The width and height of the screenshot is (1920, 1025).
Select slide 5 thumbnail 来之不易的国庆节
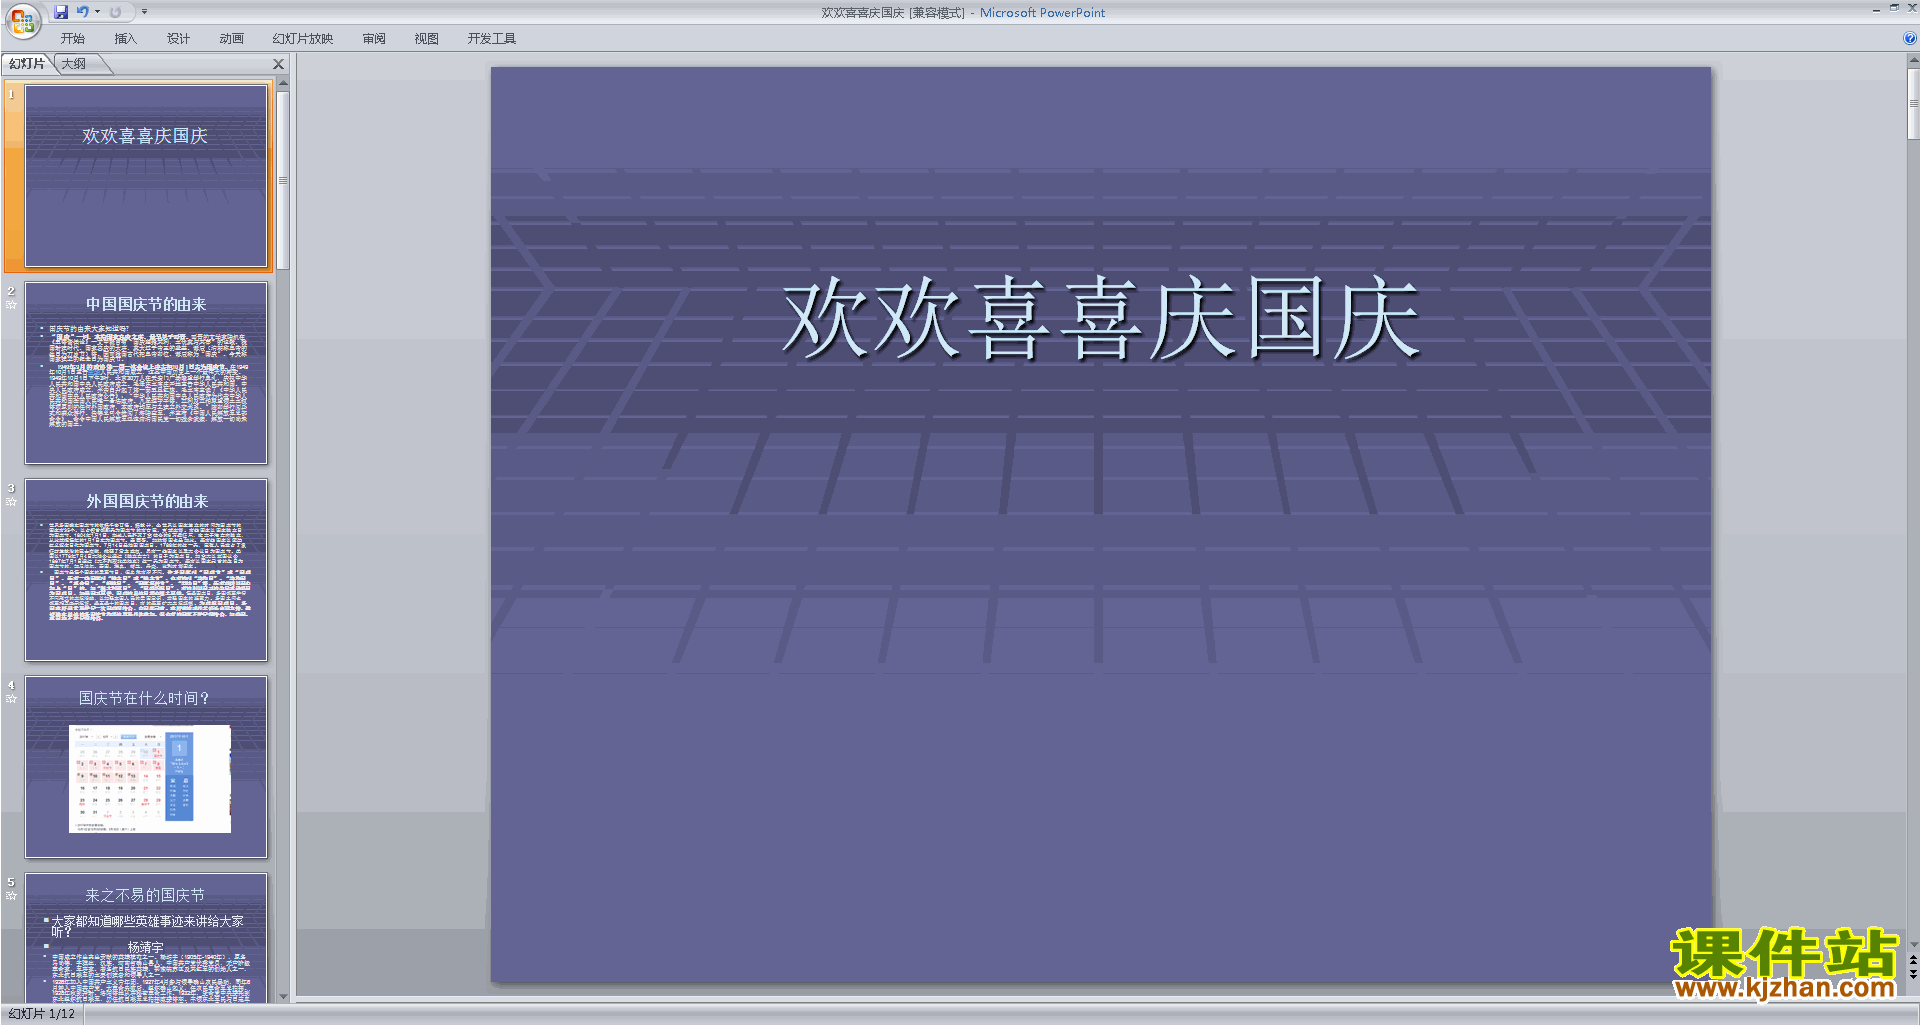146,937
